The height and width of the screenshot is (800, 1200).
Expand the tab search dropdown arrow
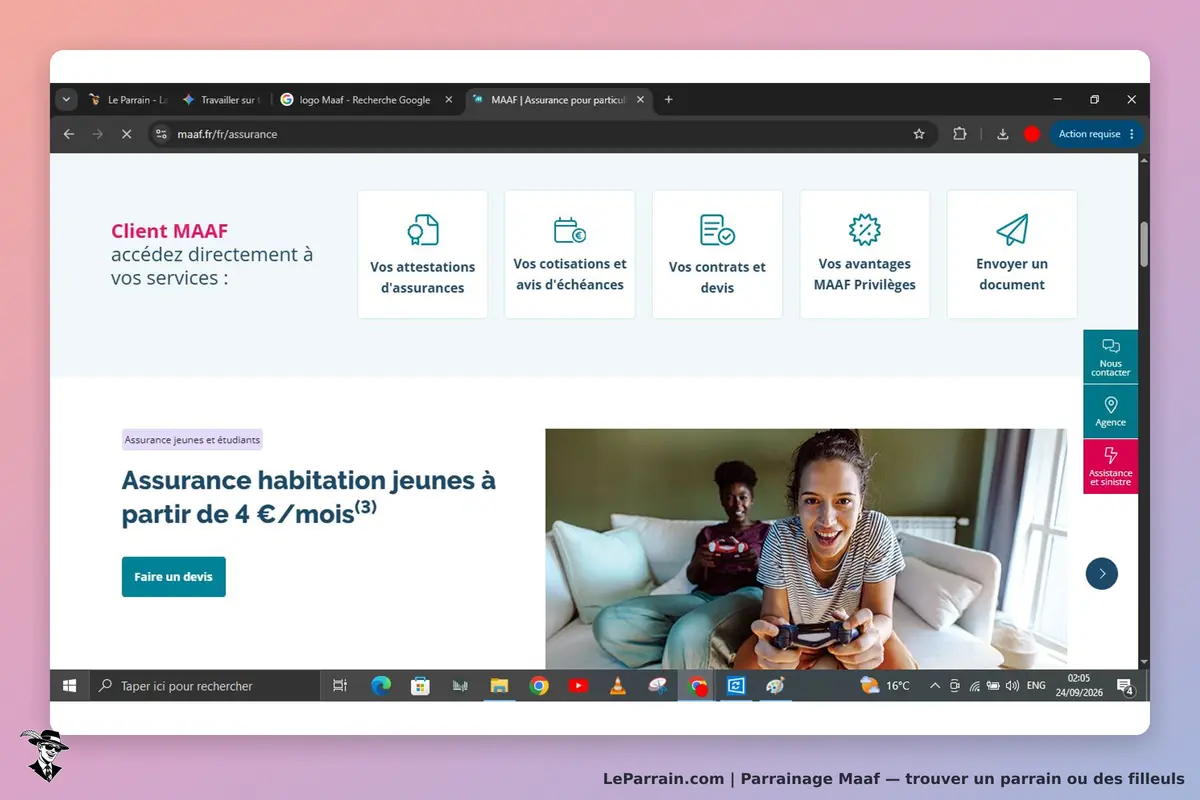[x=67, y=100]
